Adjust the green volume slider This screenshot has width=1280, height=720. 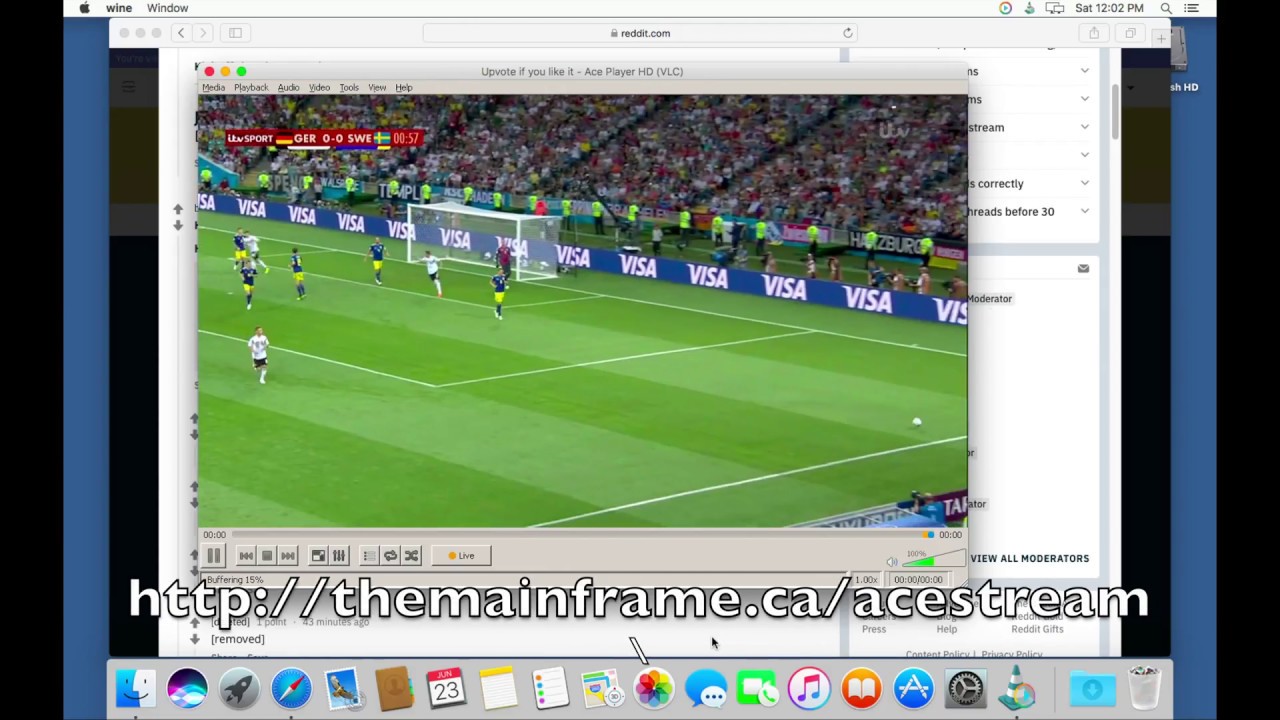[x=932, y=560]
